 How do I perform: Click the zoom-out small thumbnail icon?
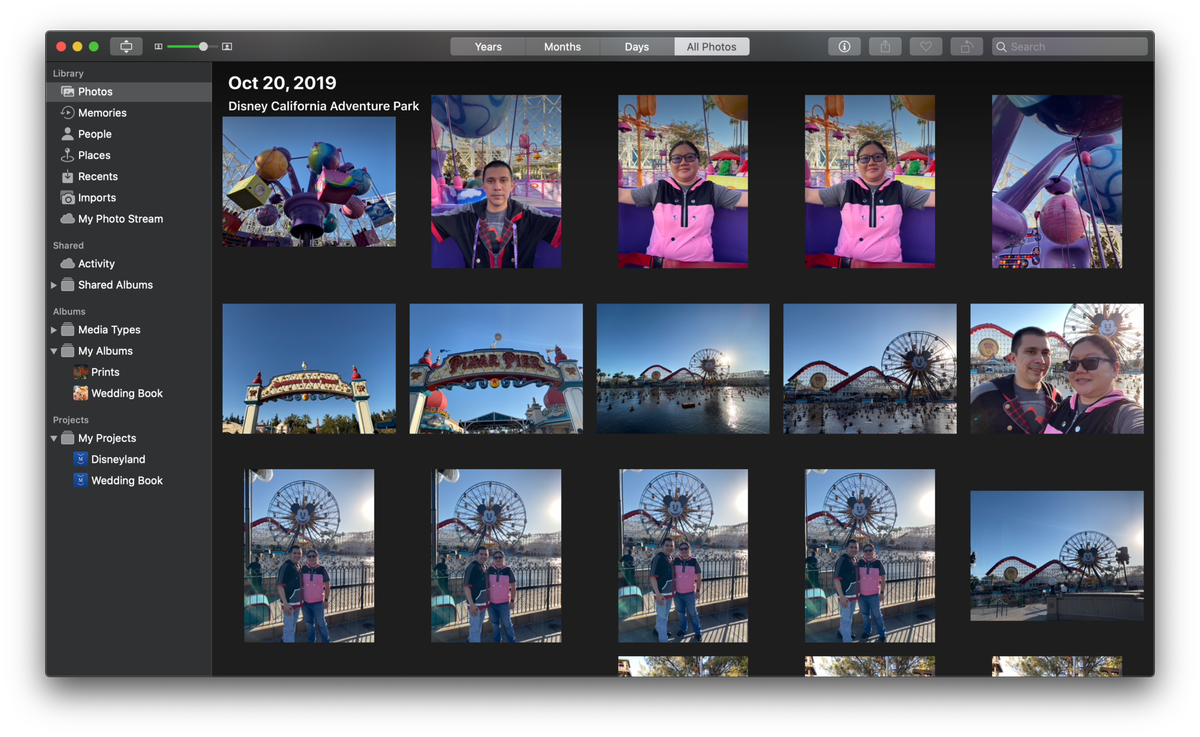(158, 47)
